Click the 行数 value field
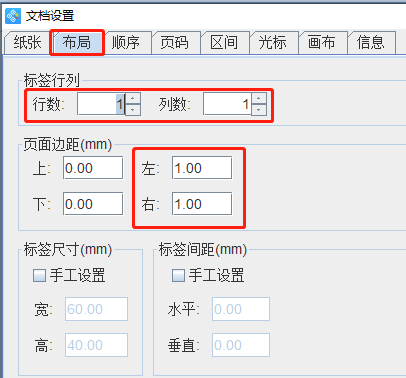 tap(101, 104)
